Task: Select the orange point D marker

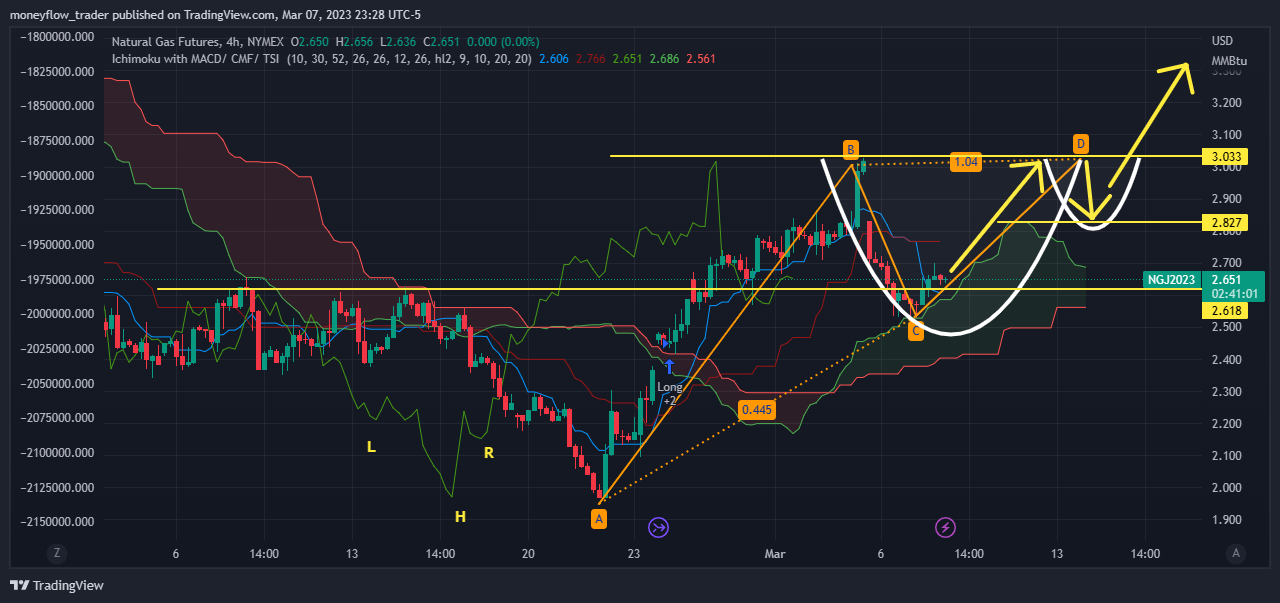Action: tap(1081, 142)
